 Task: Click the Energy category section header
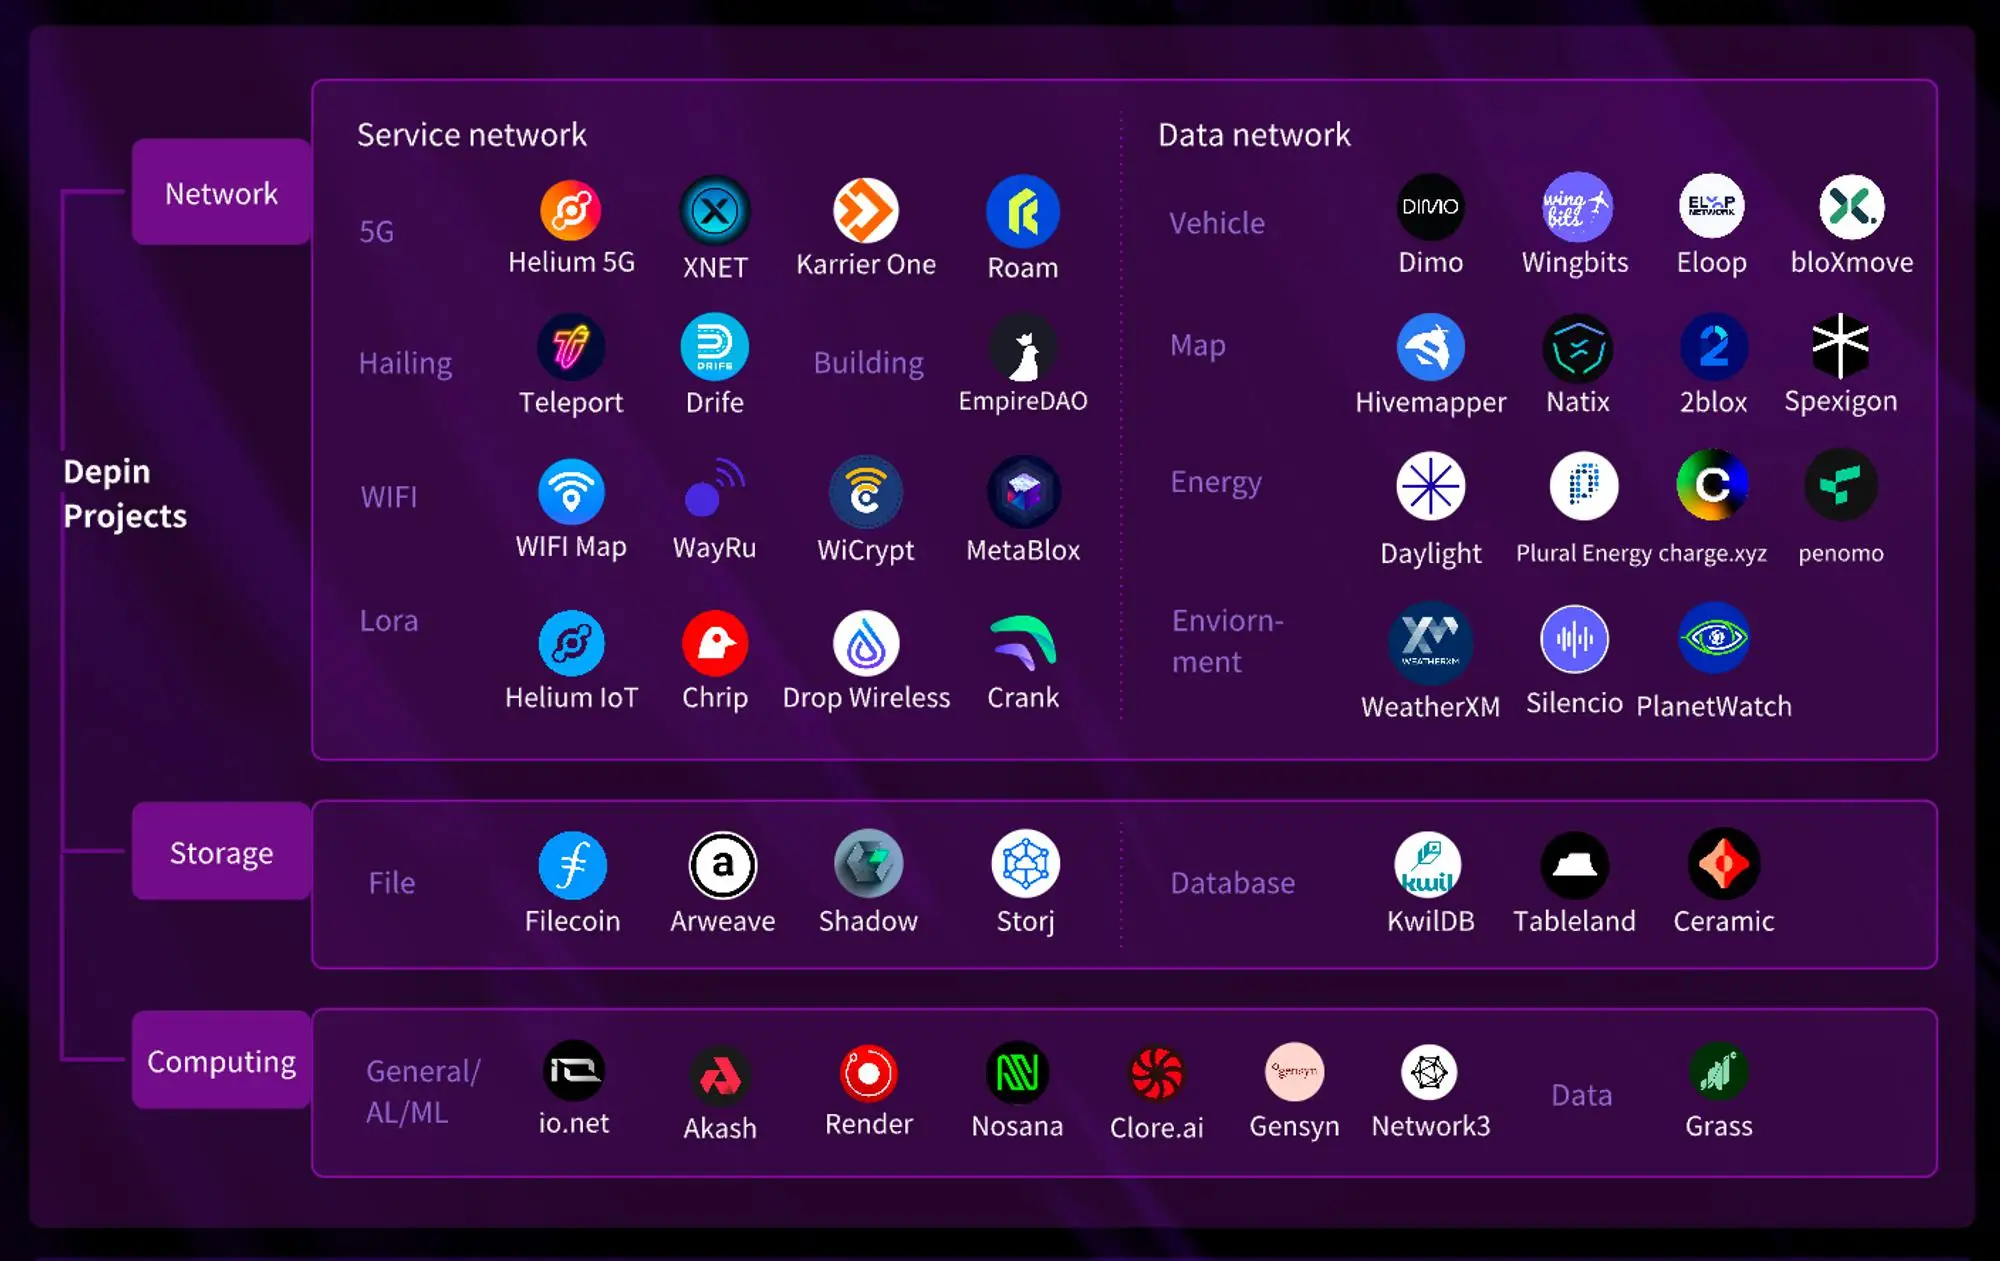[x=1214, y=481]
